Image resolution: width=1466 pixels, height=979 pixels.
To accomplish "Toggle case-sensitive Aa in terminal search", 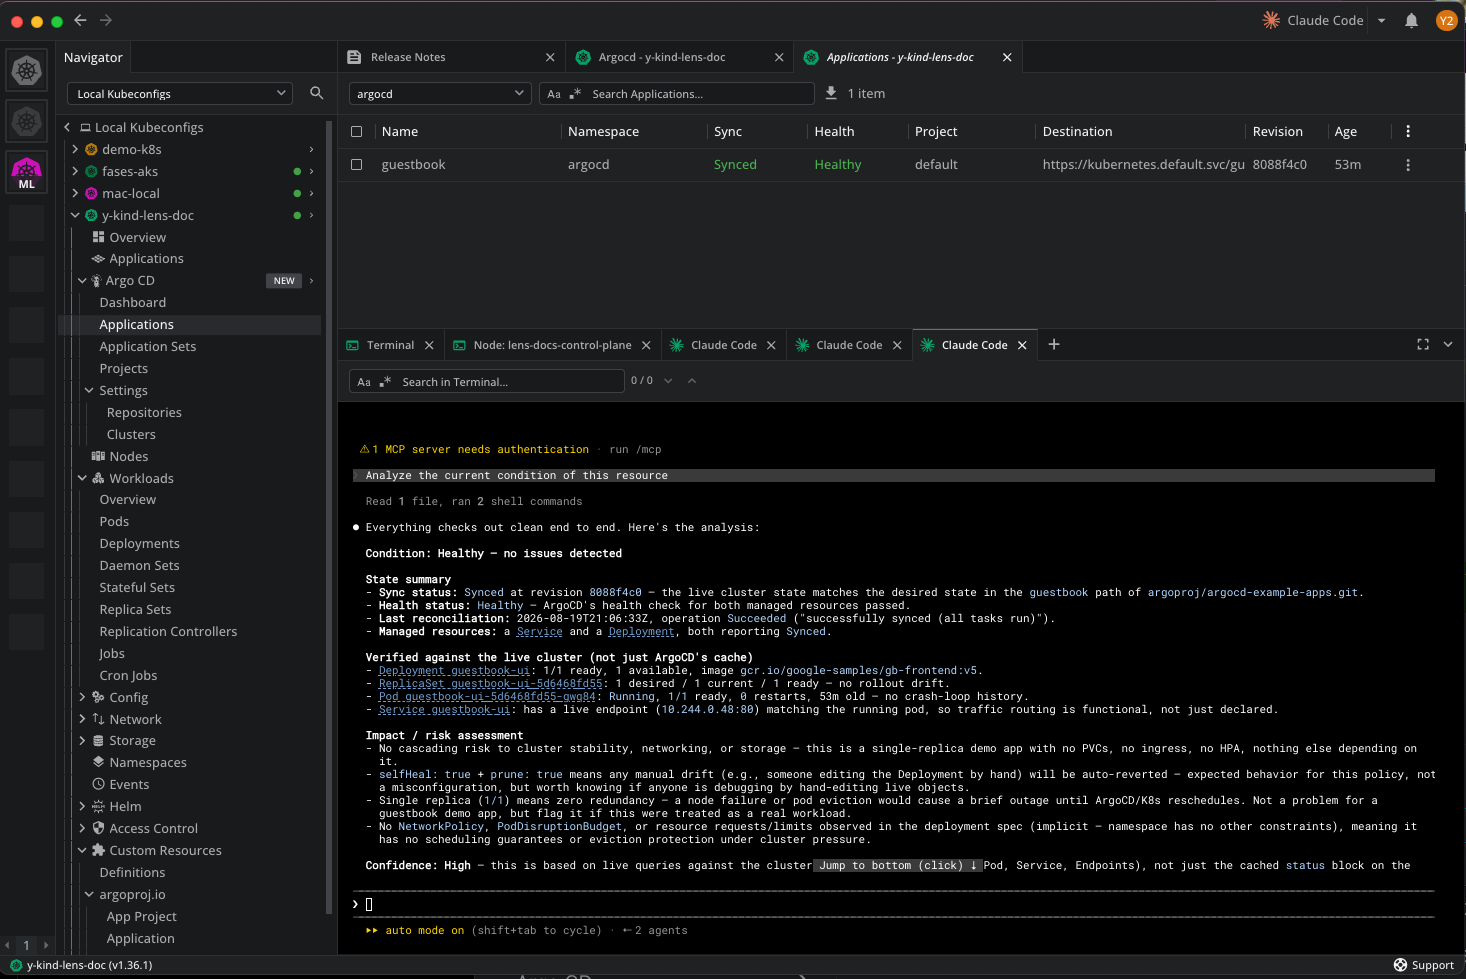I will coord(364,381).
